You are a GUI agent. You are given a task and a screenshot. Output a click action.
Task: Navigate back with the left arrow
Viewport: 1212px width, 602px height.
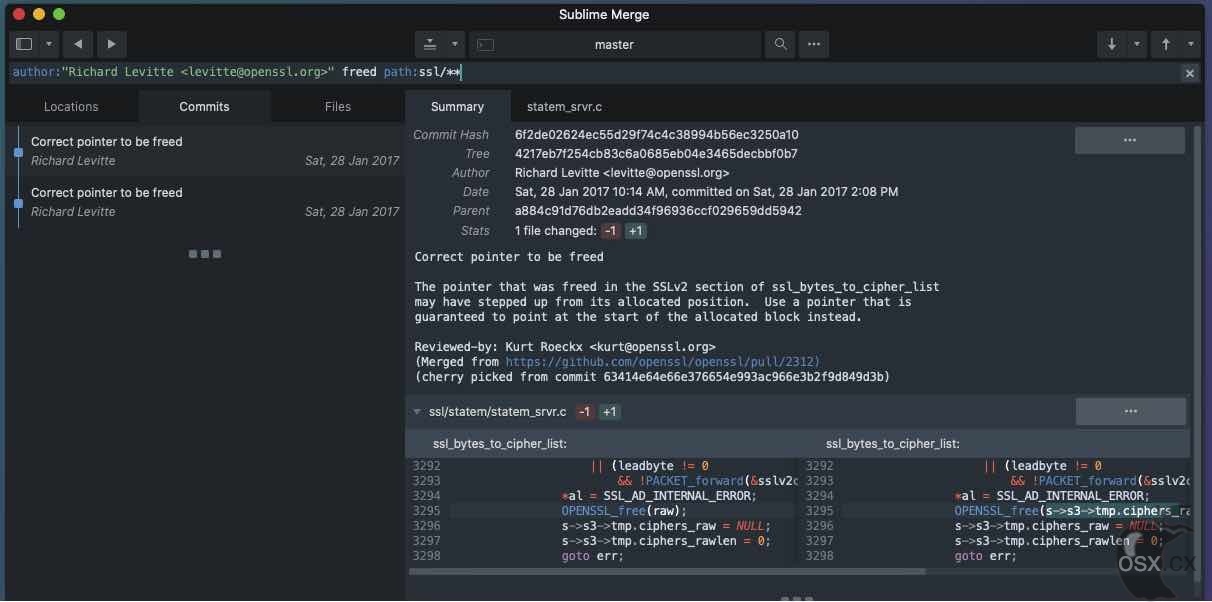tap(77, 44)
